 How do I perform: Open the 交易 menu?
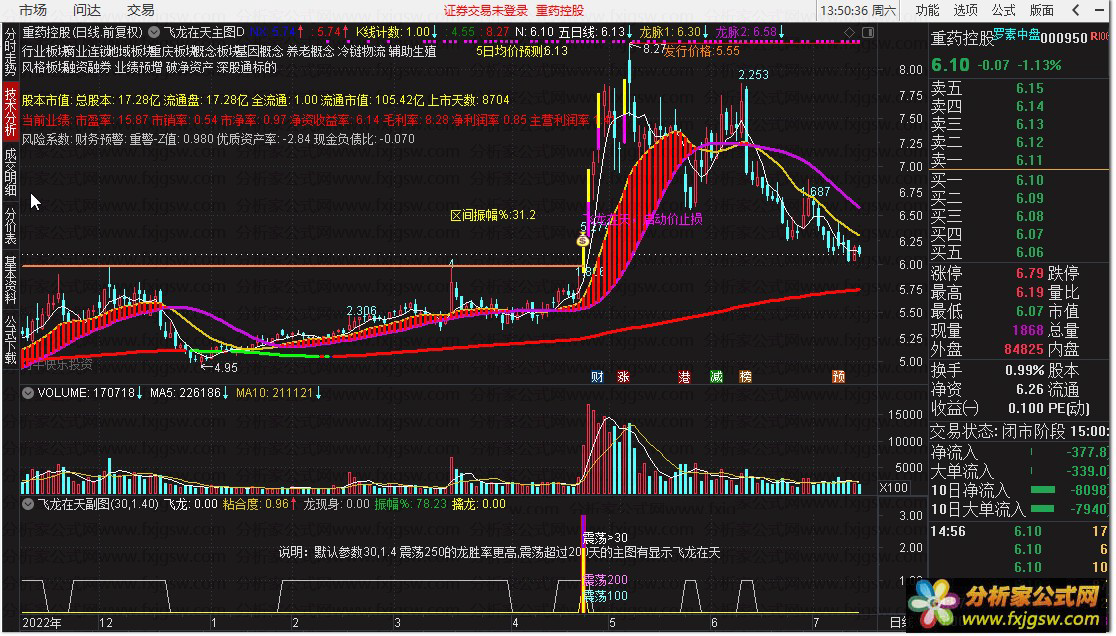141,10
